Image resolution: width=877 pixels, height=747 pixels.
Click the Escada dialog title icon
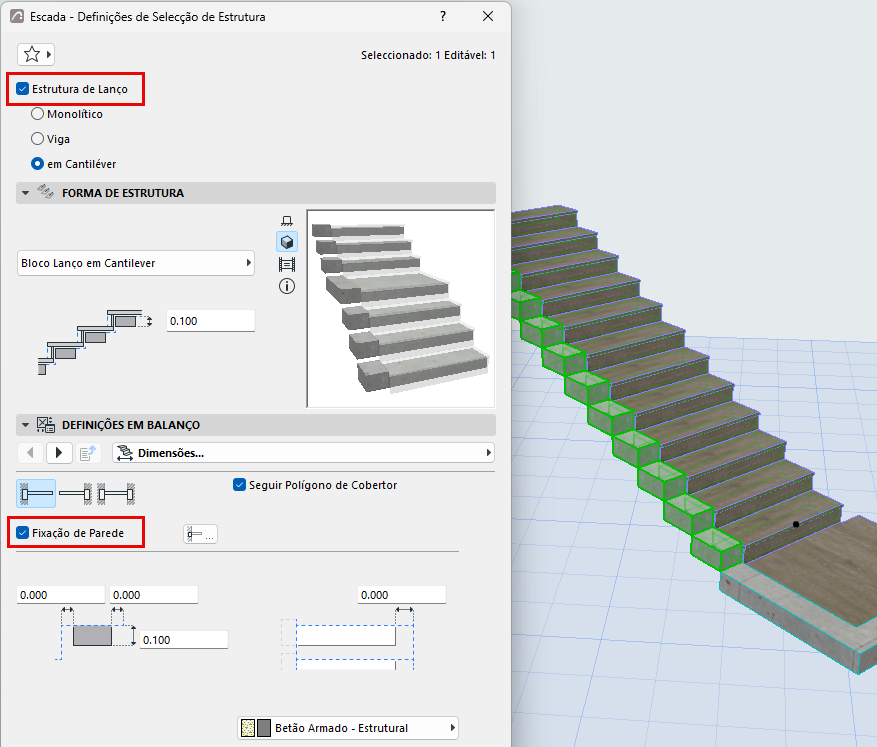click(17, 16)
